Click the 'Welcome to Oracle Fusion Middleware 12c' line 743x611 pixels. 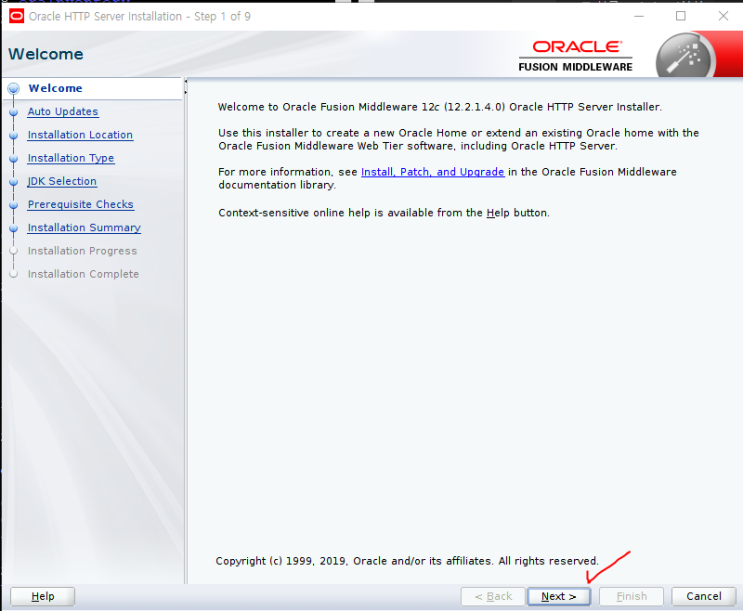[440, 107]
